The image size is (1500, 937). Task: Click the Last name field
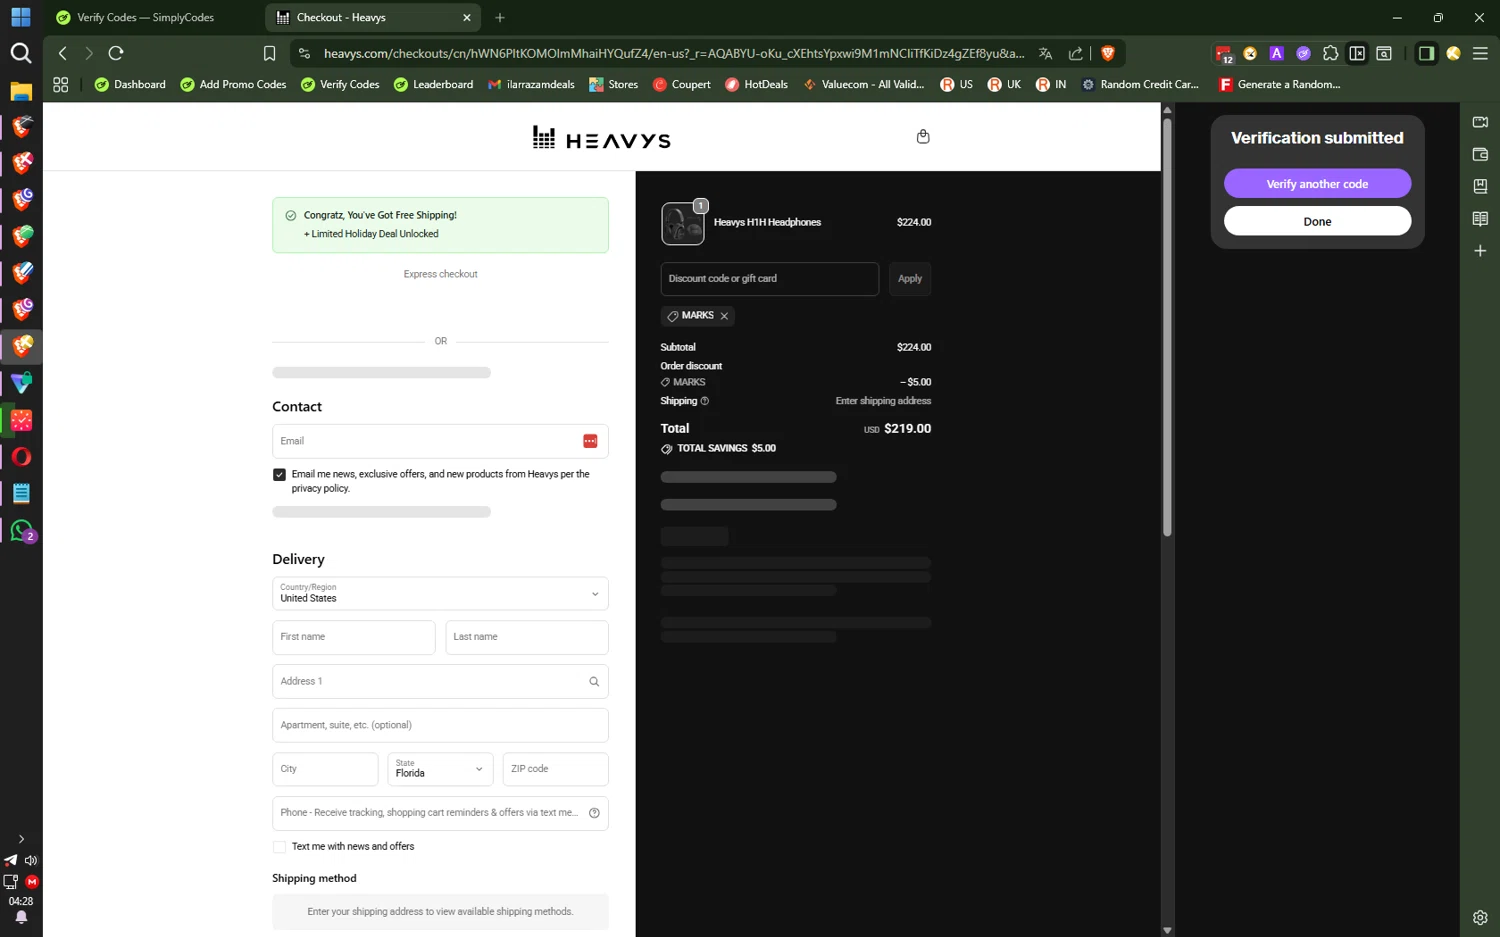(526, 638)
